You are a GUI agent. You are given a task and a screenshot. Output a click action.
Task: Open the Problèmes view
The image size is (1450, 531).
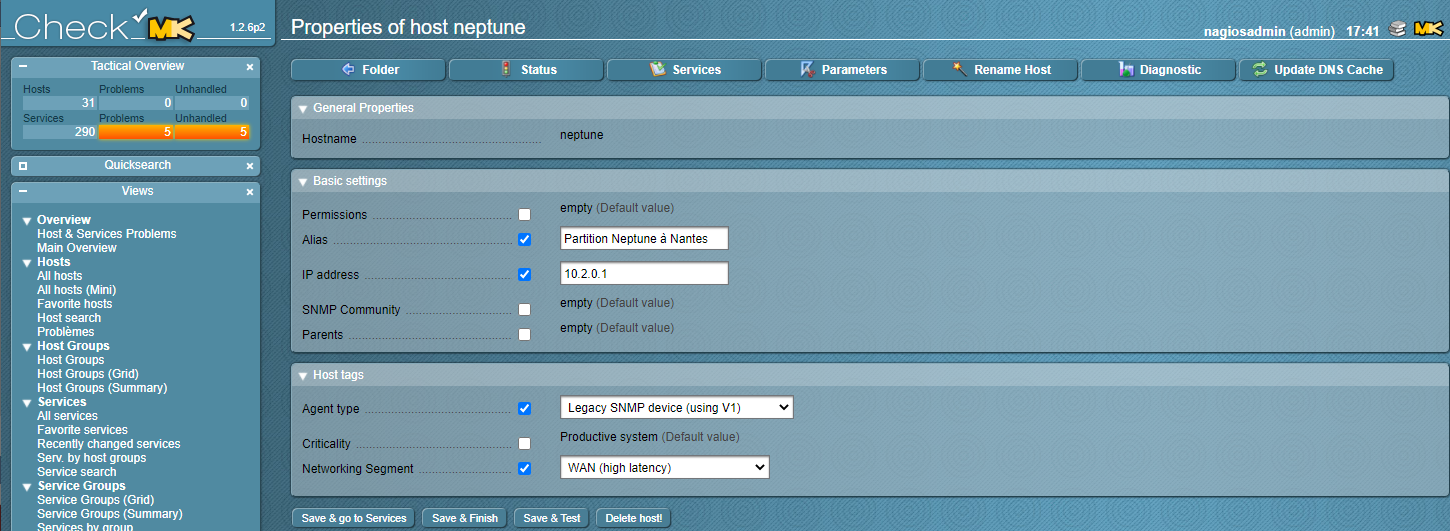66,332
